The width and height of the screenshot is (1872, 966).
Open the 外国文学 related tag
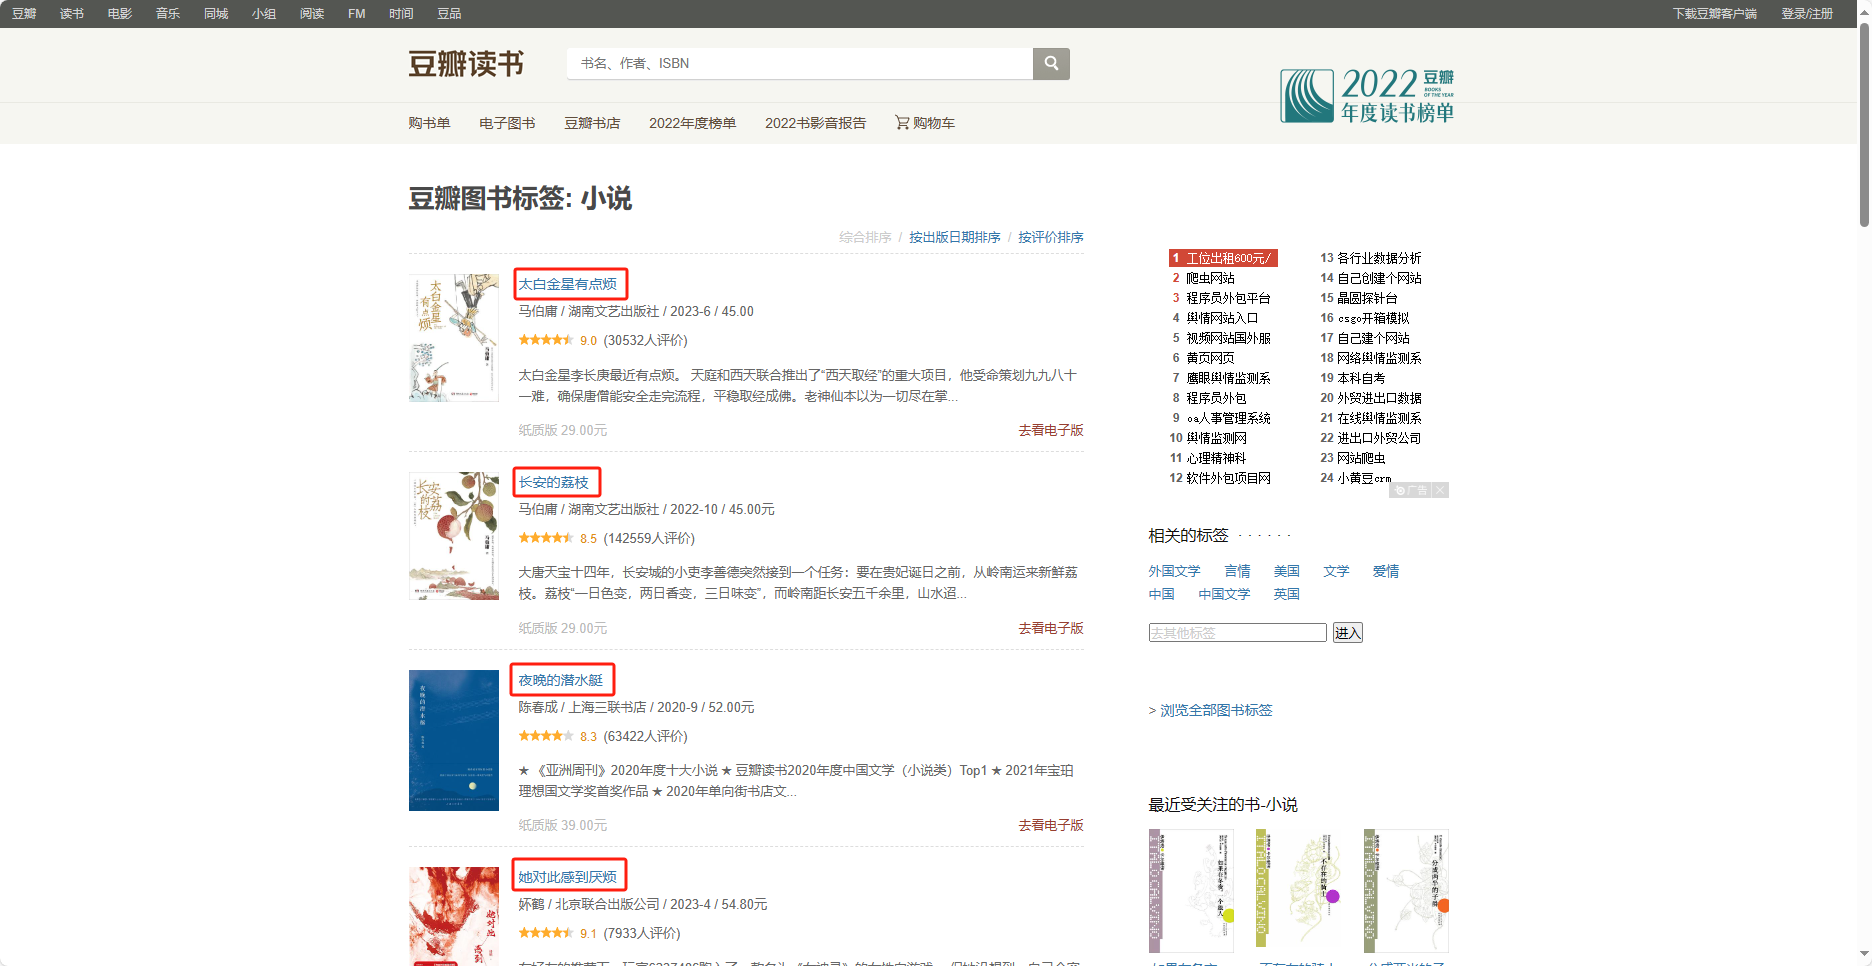point(1174,571)
